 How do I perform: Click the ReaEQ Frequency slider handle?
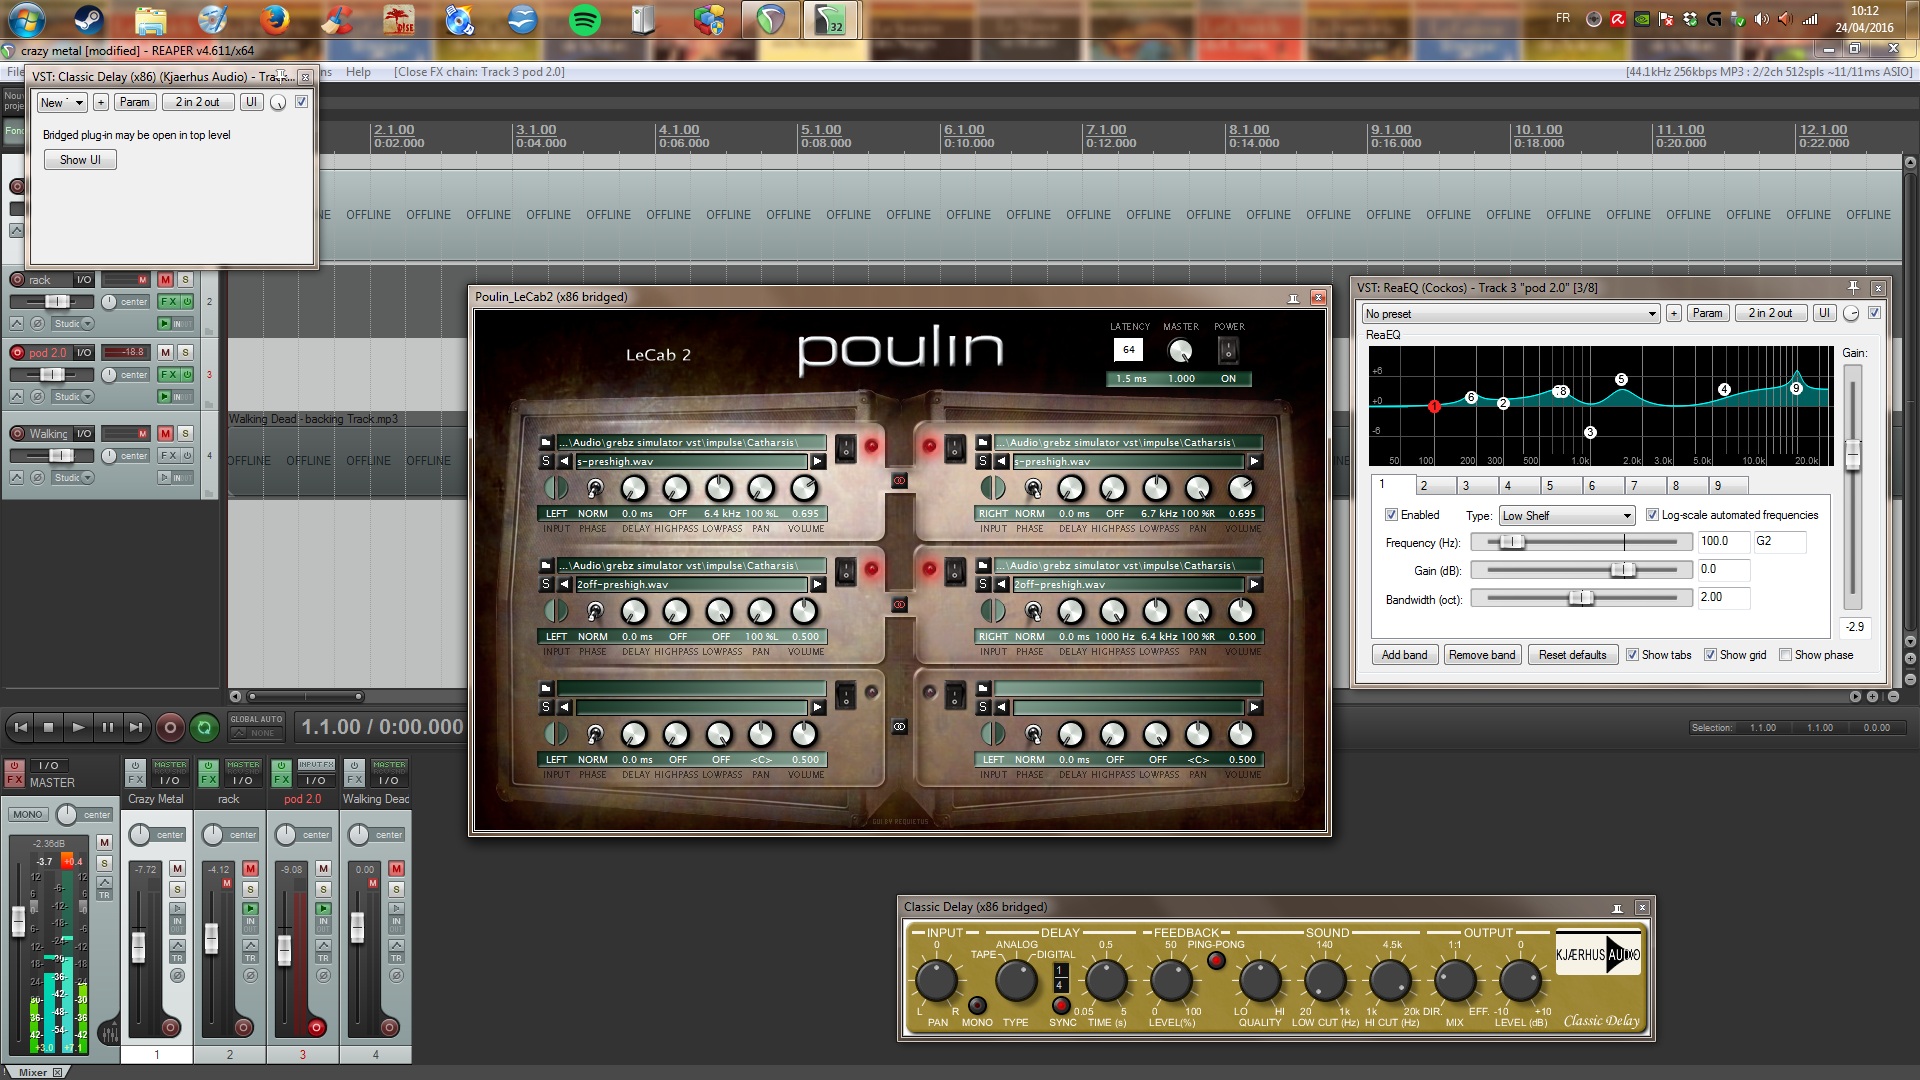1512,542
